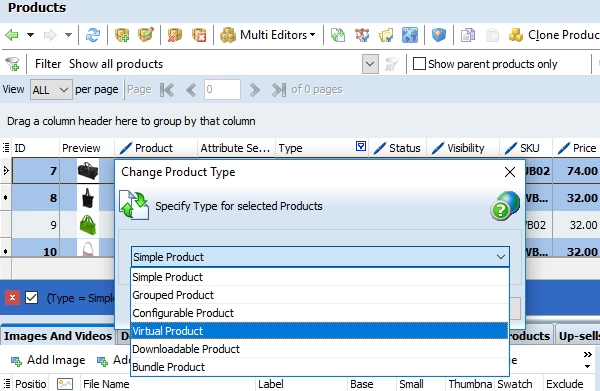This screenshot has height=391, width=600.
Task: Click the Price column header
Action: 576,148
